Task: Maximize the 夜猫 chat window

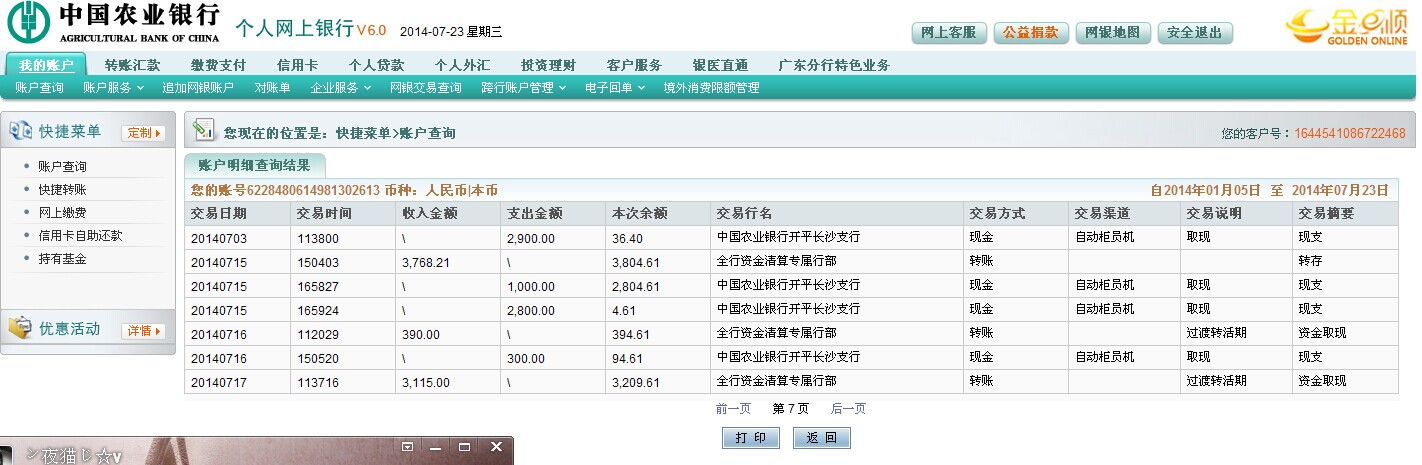Action: [x=465, y=447]
